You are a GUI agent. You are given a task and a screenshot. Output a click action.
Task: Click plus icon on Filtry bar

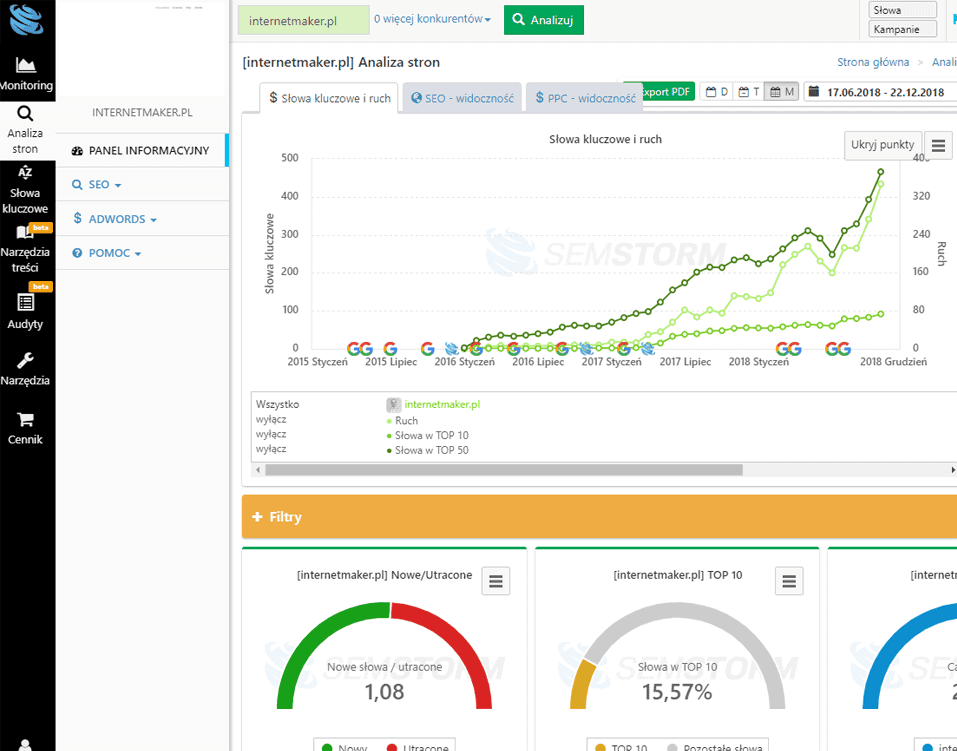[258, 517]
